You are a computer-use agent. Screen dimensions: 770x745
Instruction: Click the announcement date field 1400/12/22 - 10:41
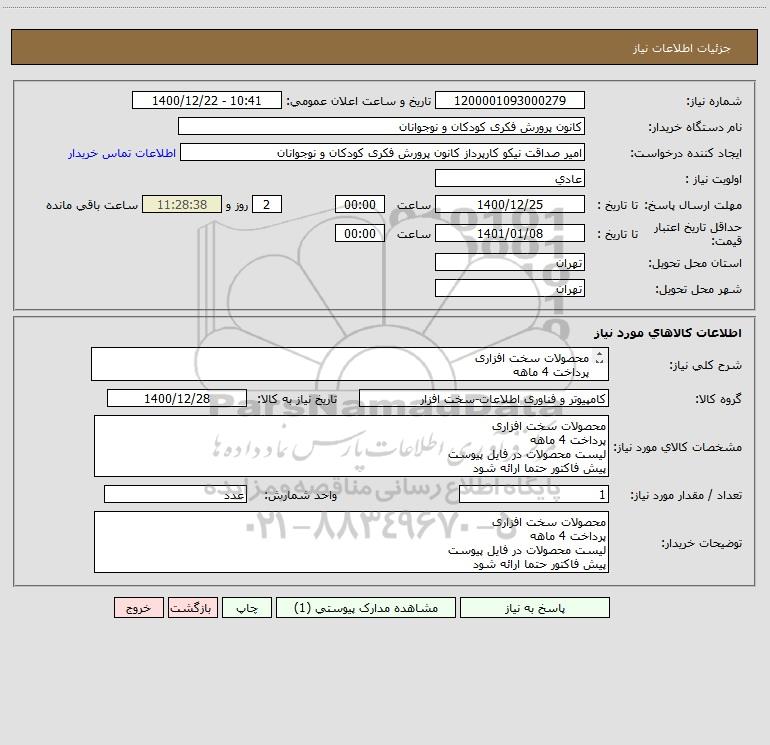[207, 100]
